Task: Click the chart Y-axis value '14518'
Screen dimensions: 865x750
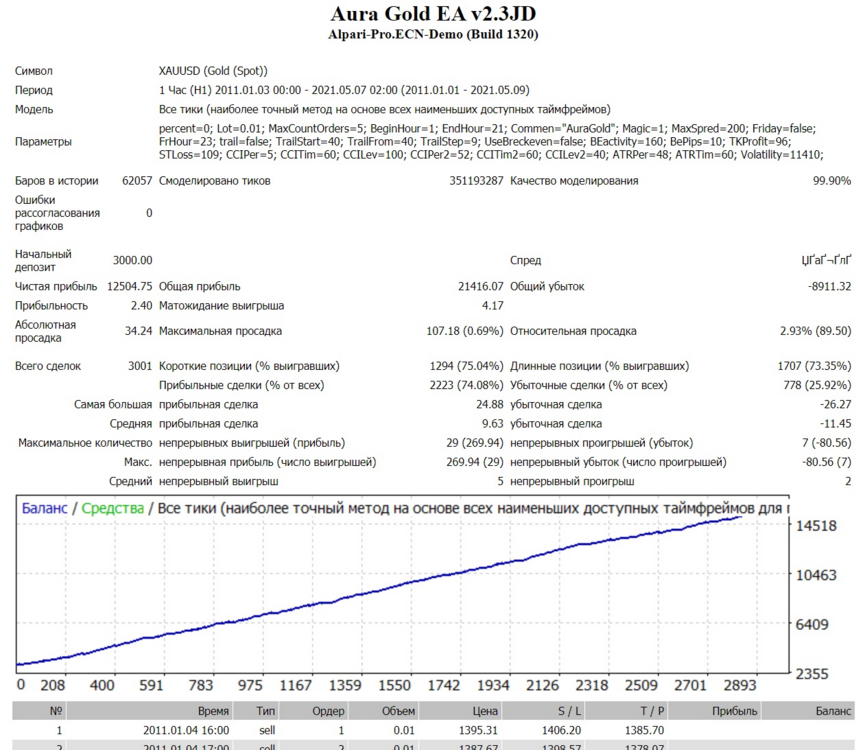Action: click(816, 526)
